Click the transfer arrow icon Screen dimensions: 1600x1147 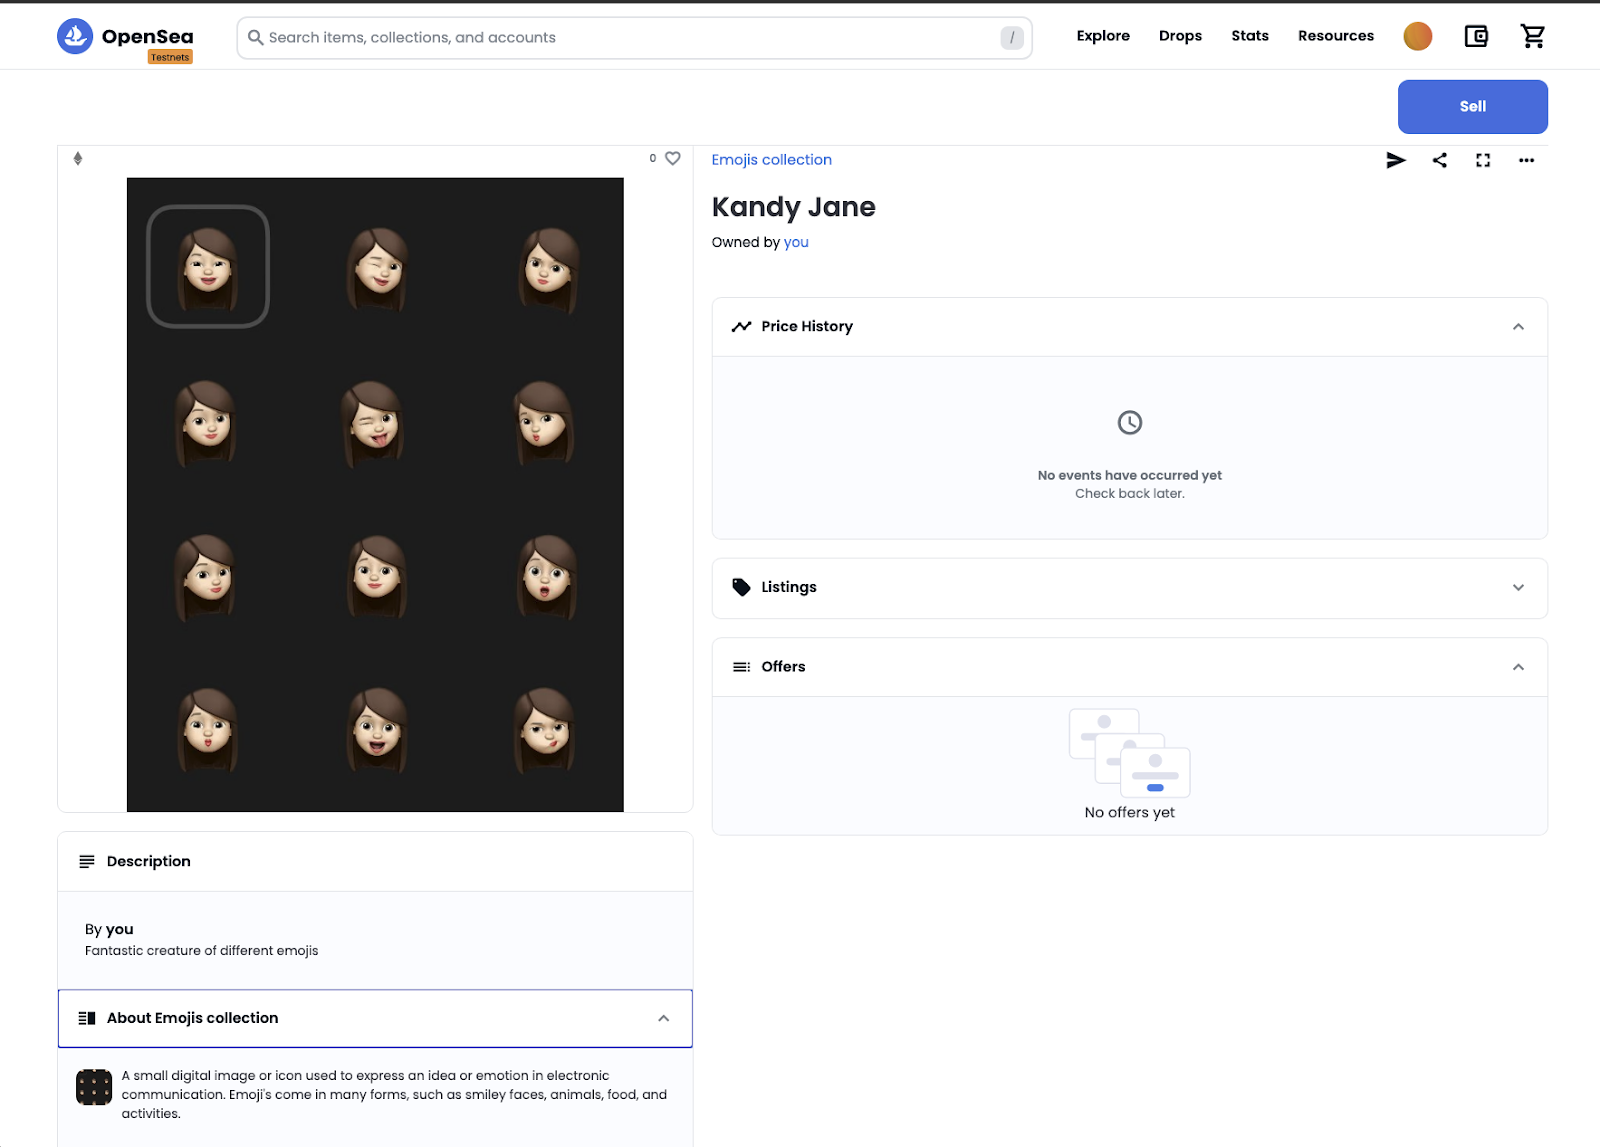1396,160
